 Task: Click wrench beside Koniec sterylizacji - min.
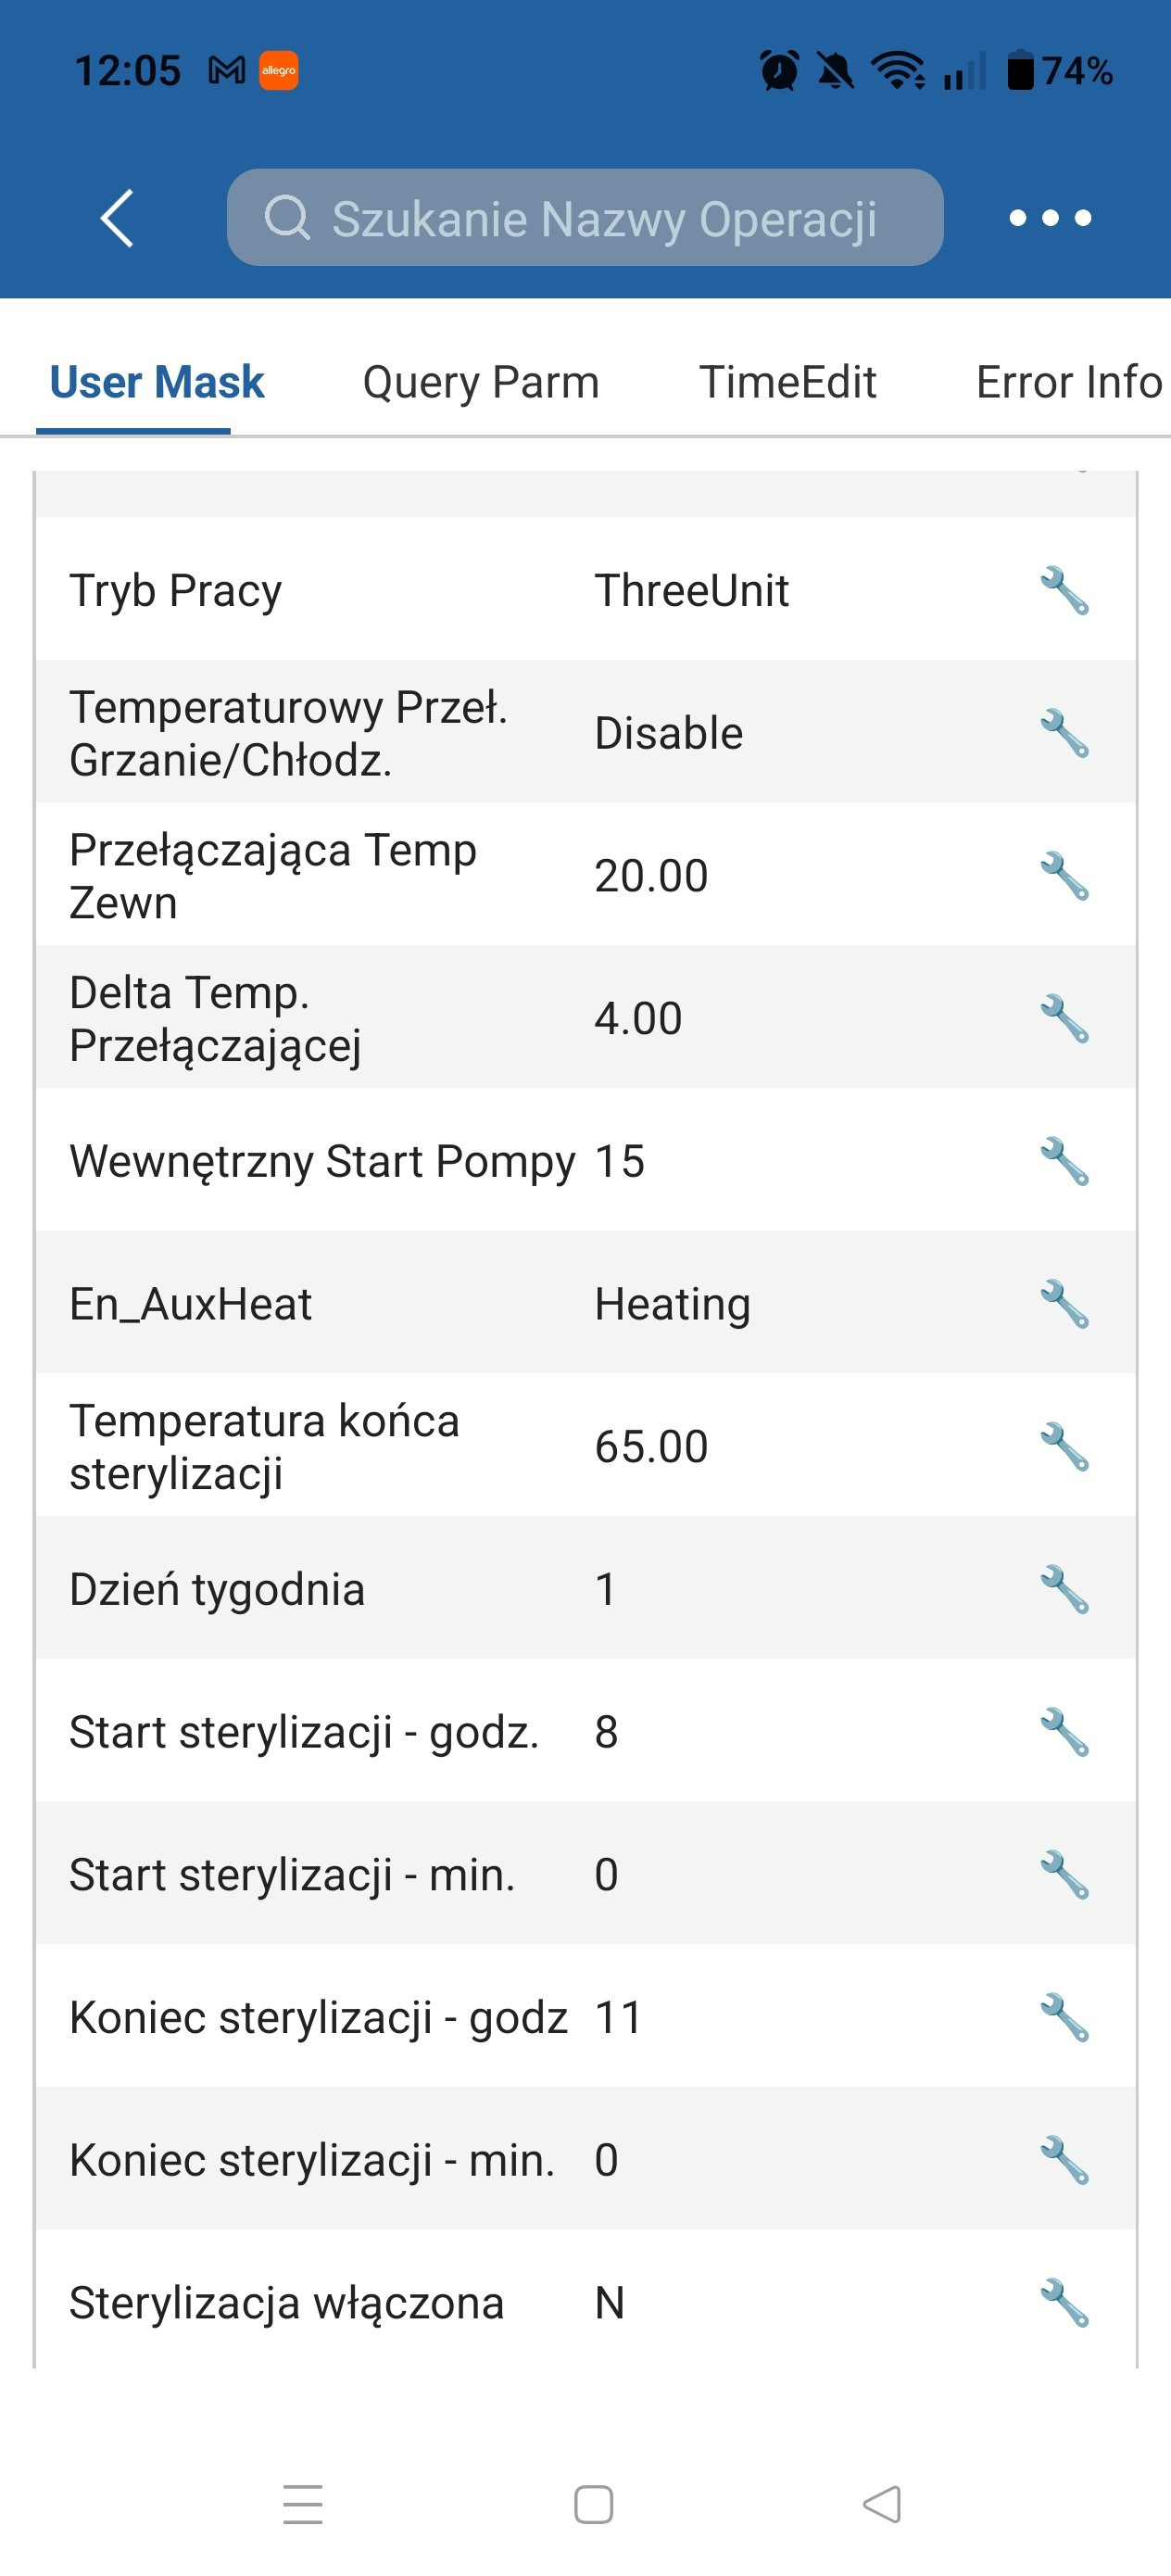(x=1064, y=2160)
